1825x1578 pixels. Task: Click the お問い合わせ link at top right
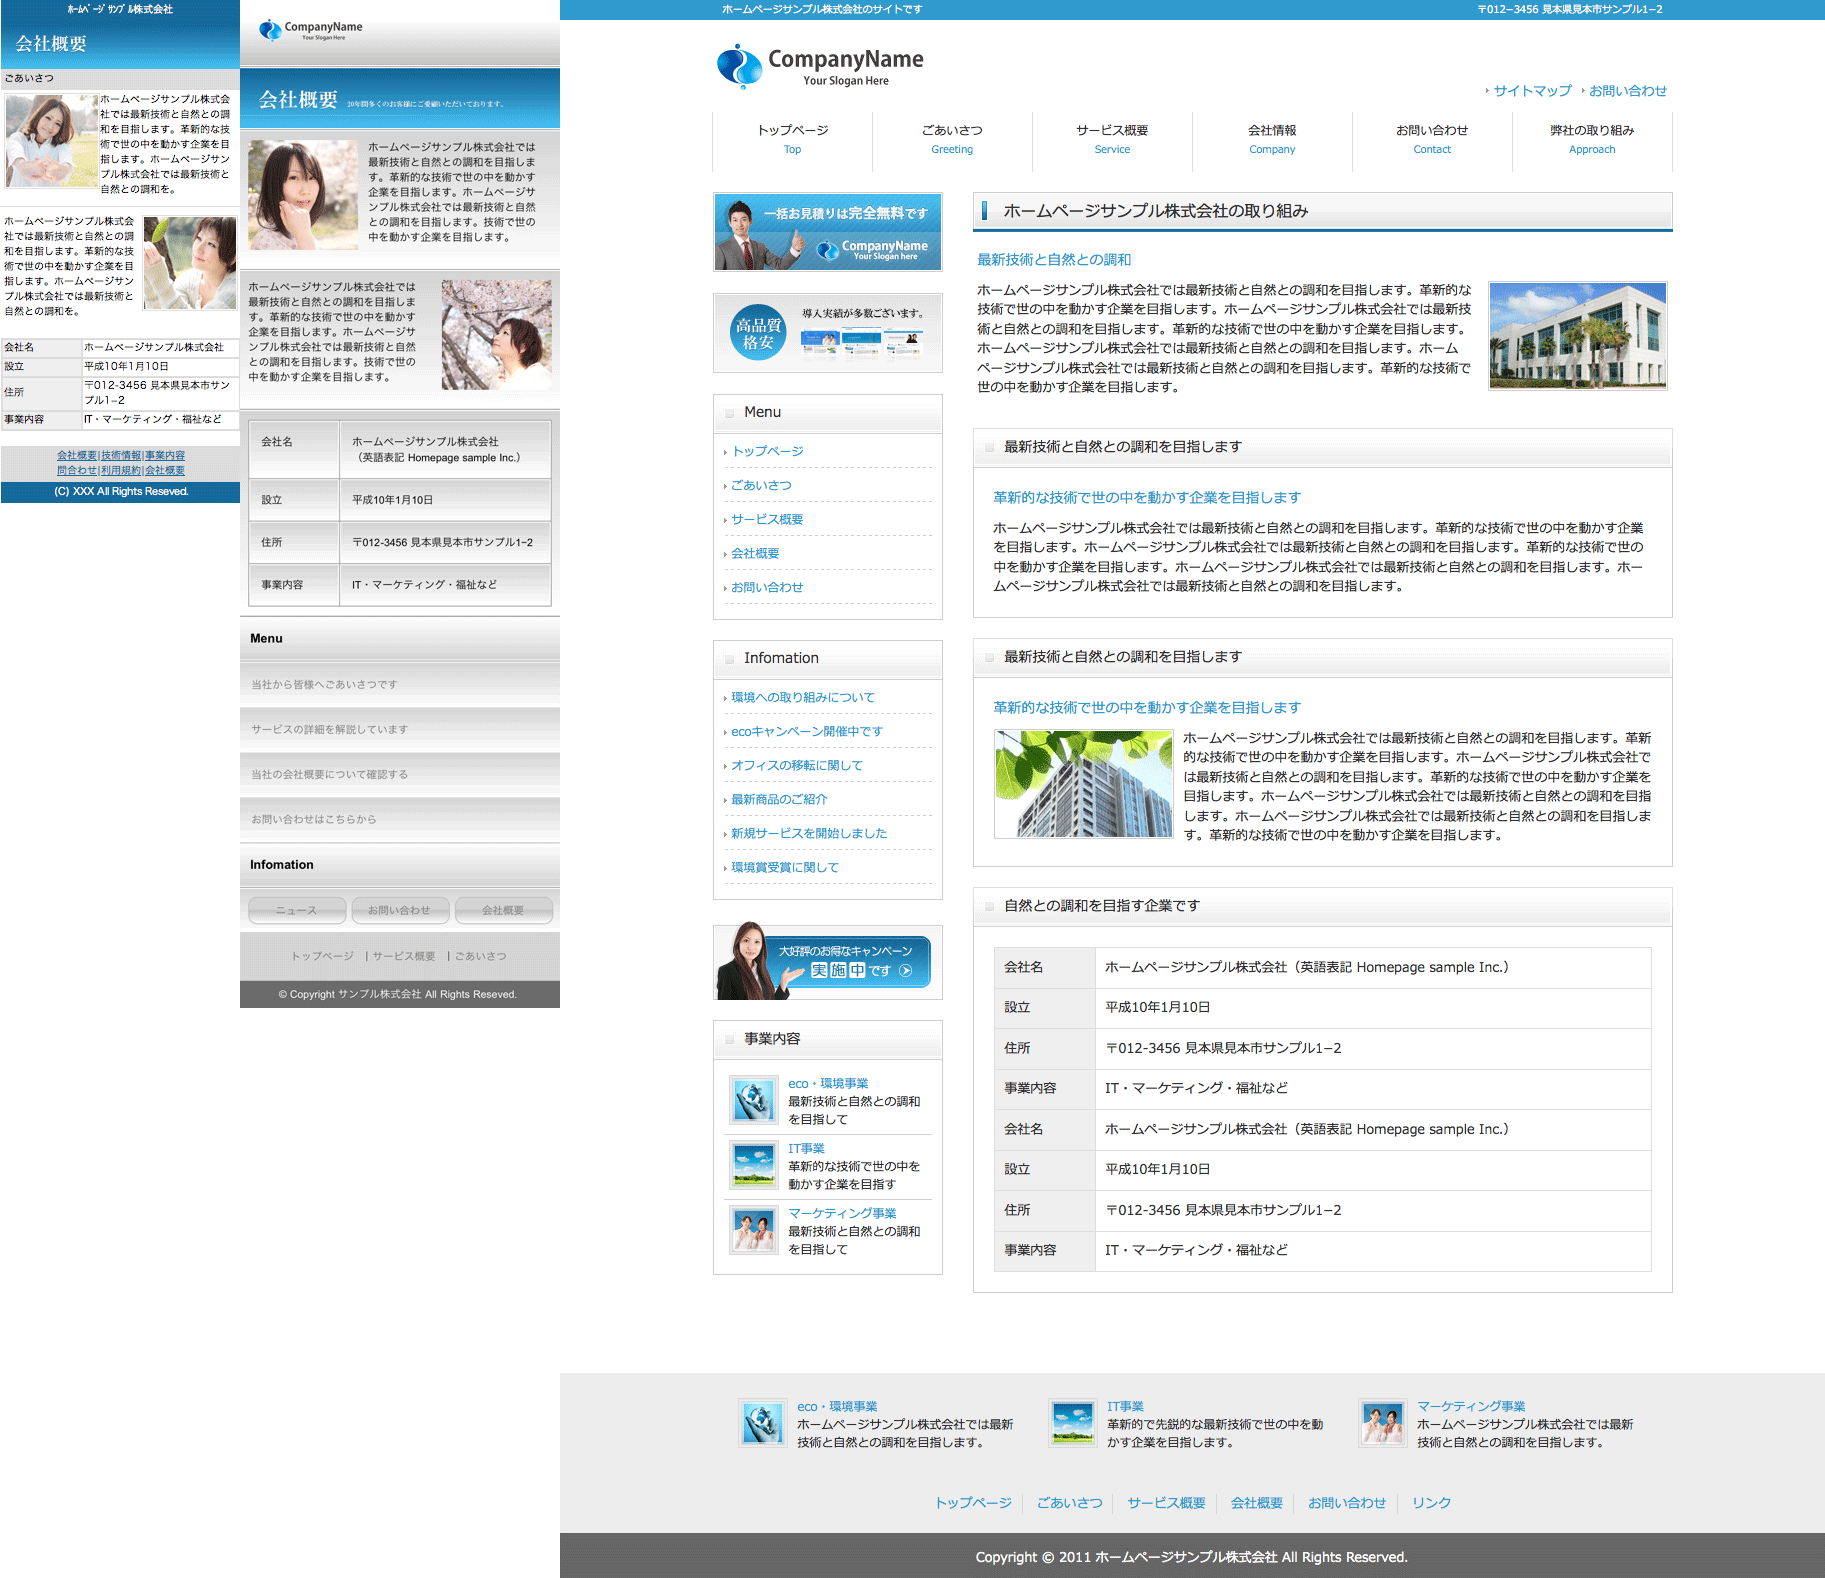point(1627,91)
